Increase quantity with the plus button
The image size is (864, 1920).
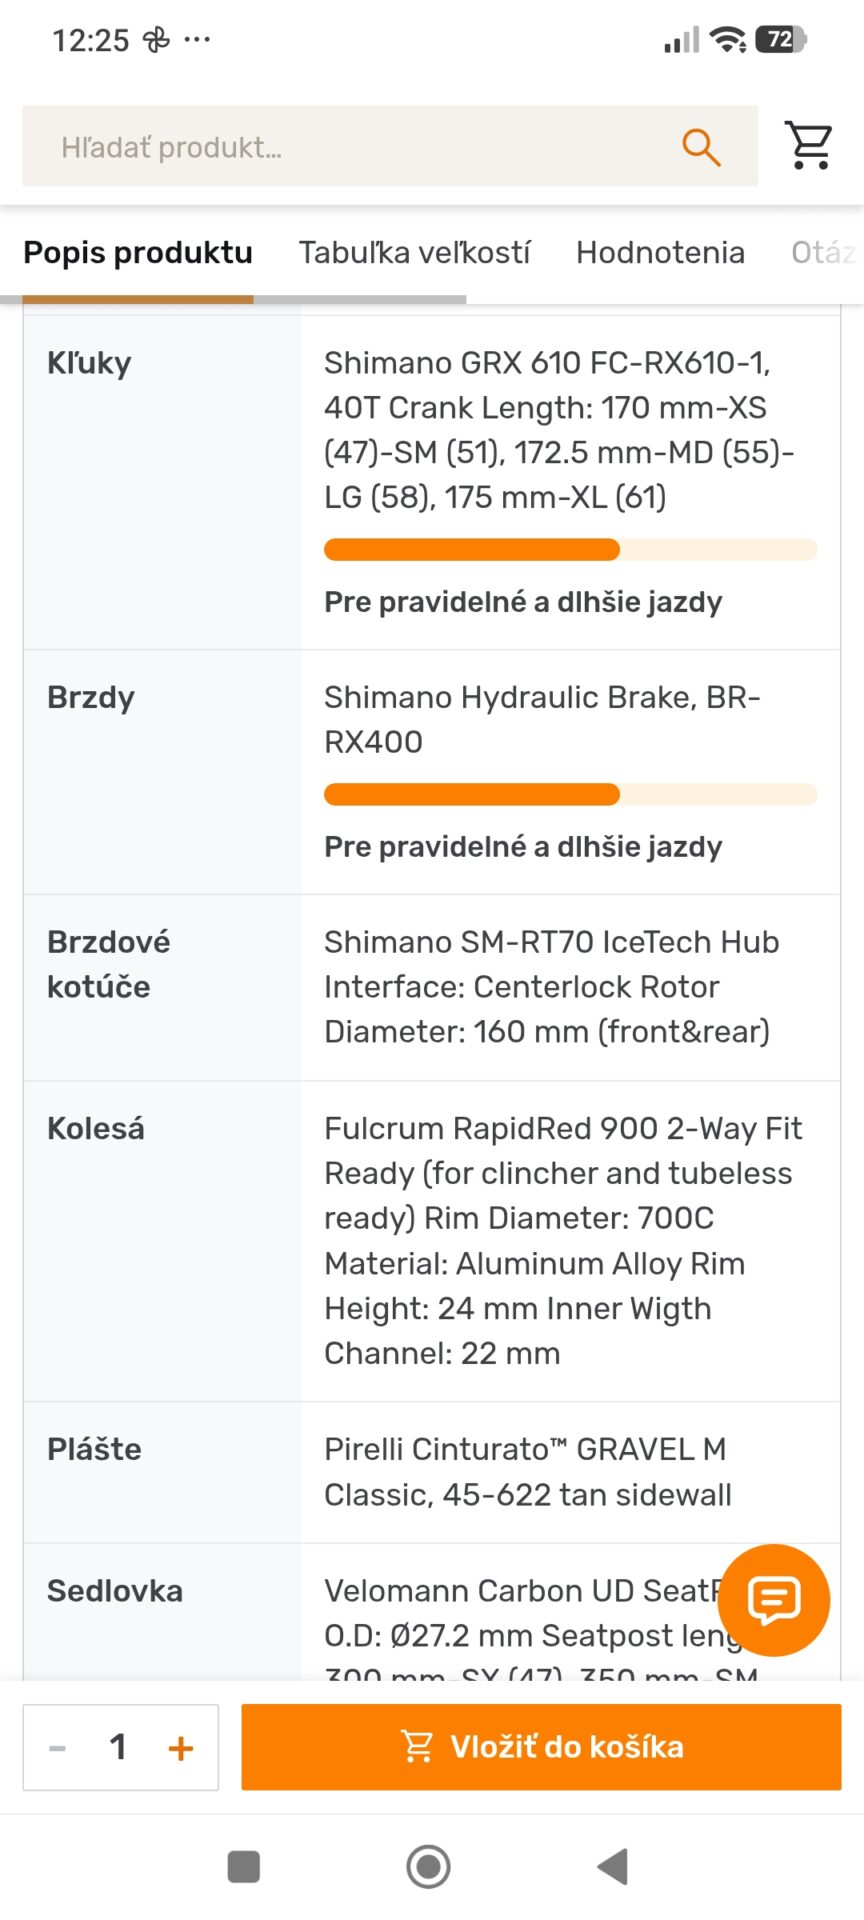point(181,1747)
